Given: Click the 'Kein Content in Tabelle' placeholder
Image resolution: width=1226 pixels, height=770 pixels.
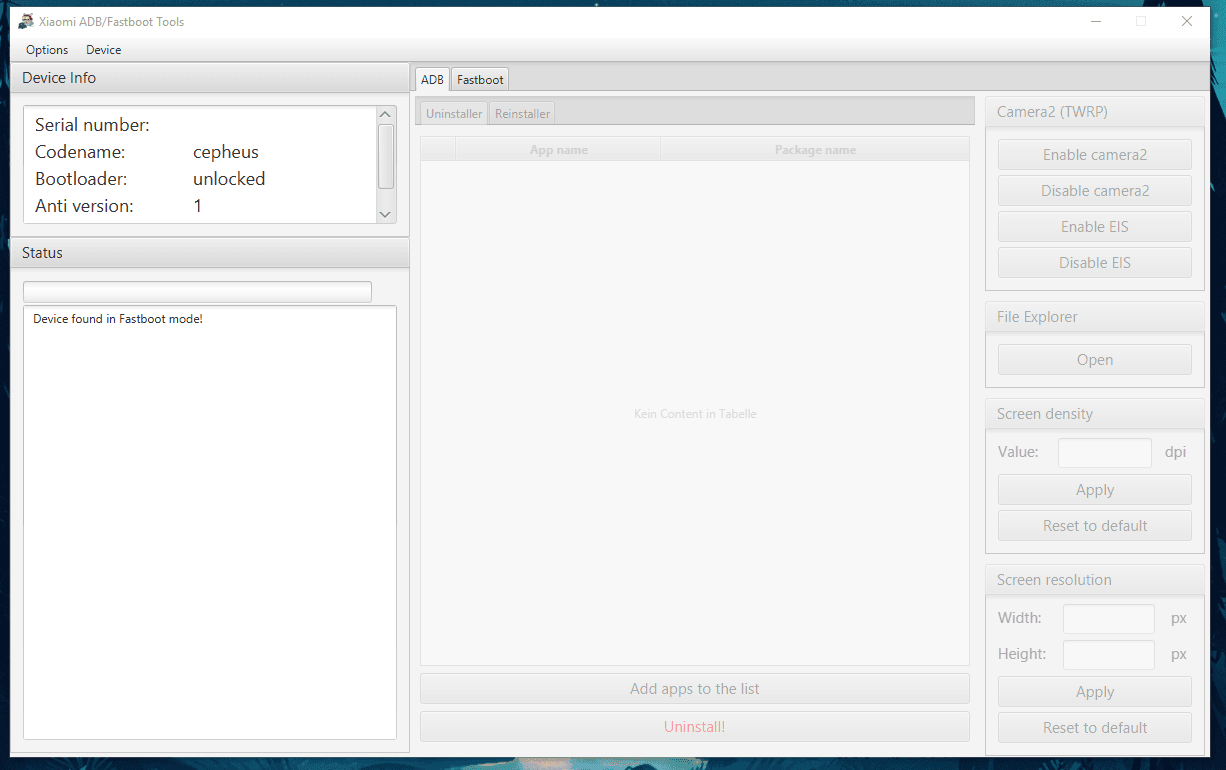Looking at the screenshot, I should [x=695, y=414].
